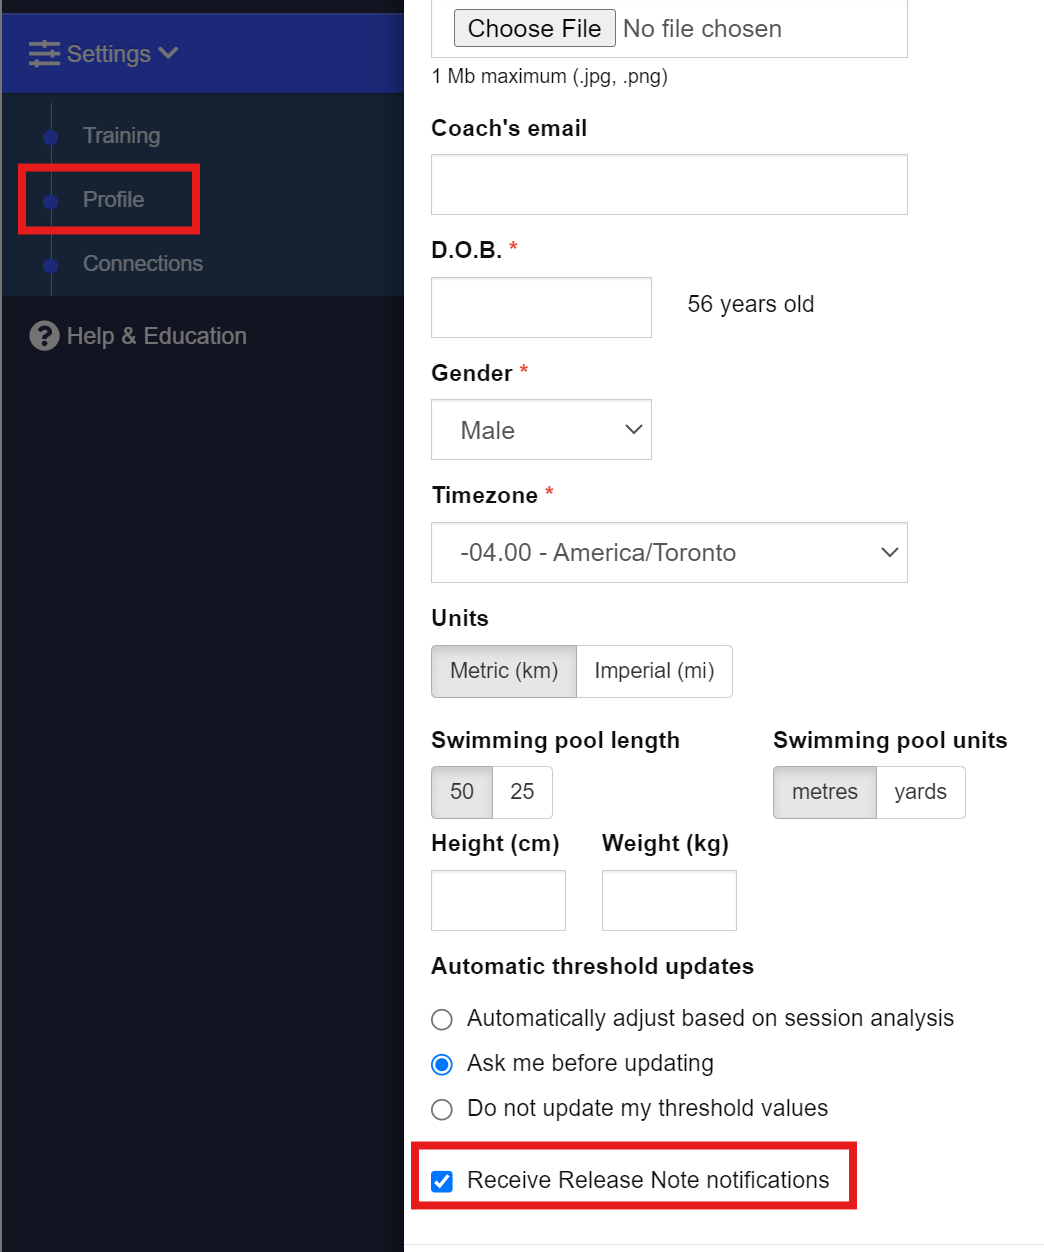The height and width of the screenshot is (1252, 1044).
Task: Select Automatically adjust based on session analysis
Action: click(x=442, y=1019)
